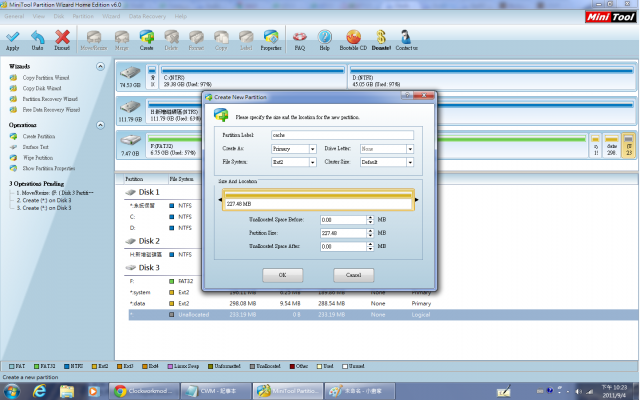The width and height of the screenshot is (640, 400).
Task: Click right handle arrow of size bar
Action: (x=417, y=200)
